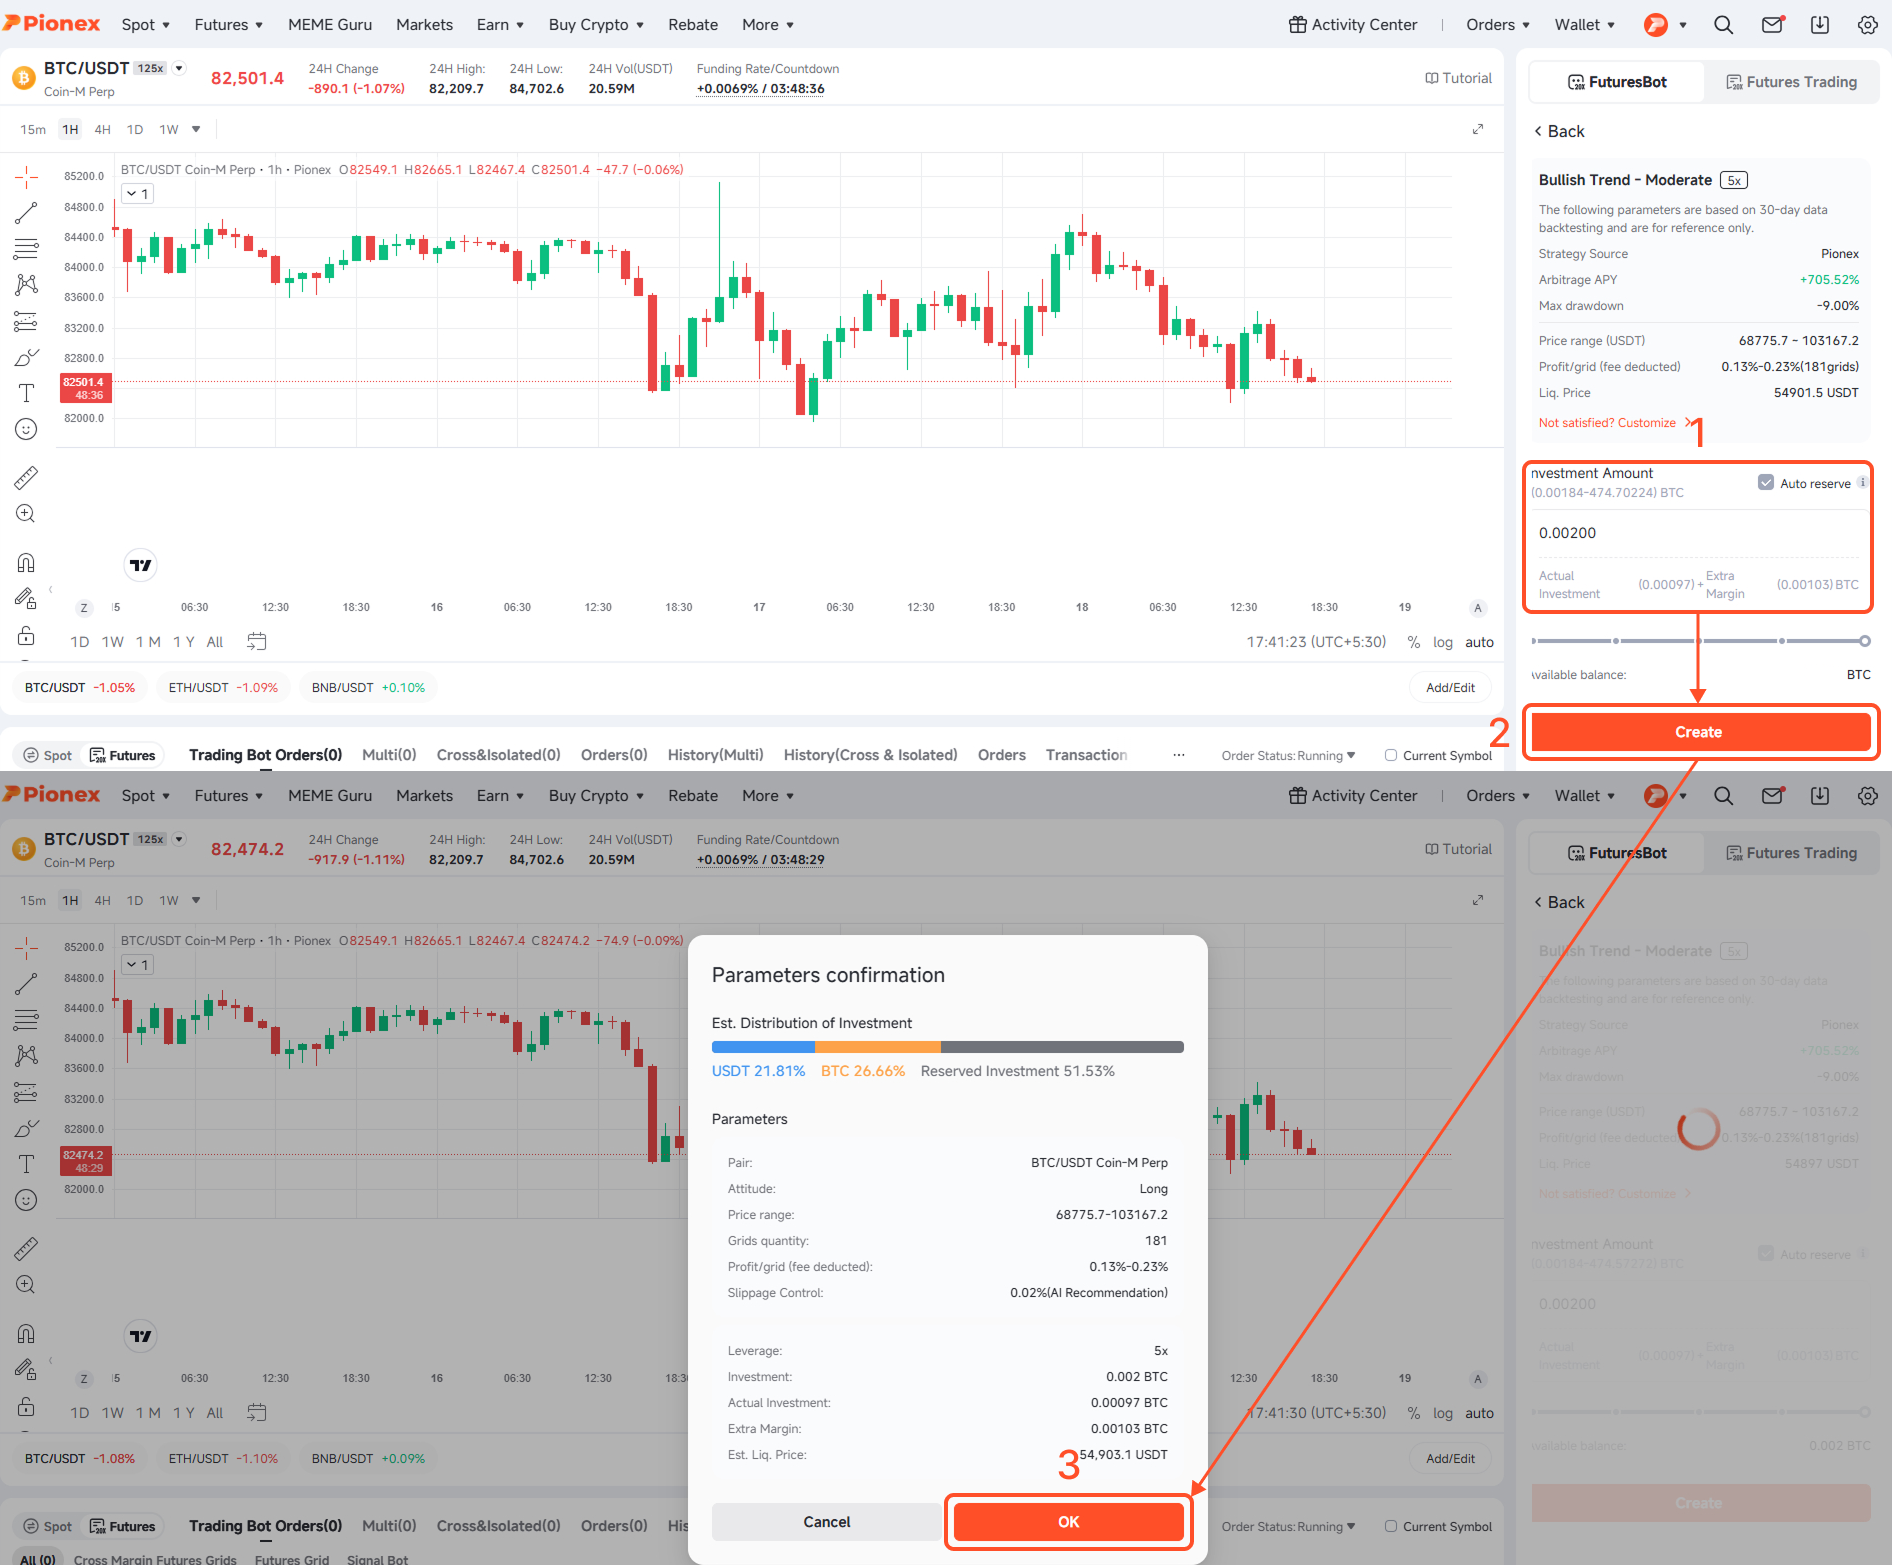Click the orange profile avatar in the upper header
The height and width of the screenshot is (1565, 1892).
pos(1656,25)
